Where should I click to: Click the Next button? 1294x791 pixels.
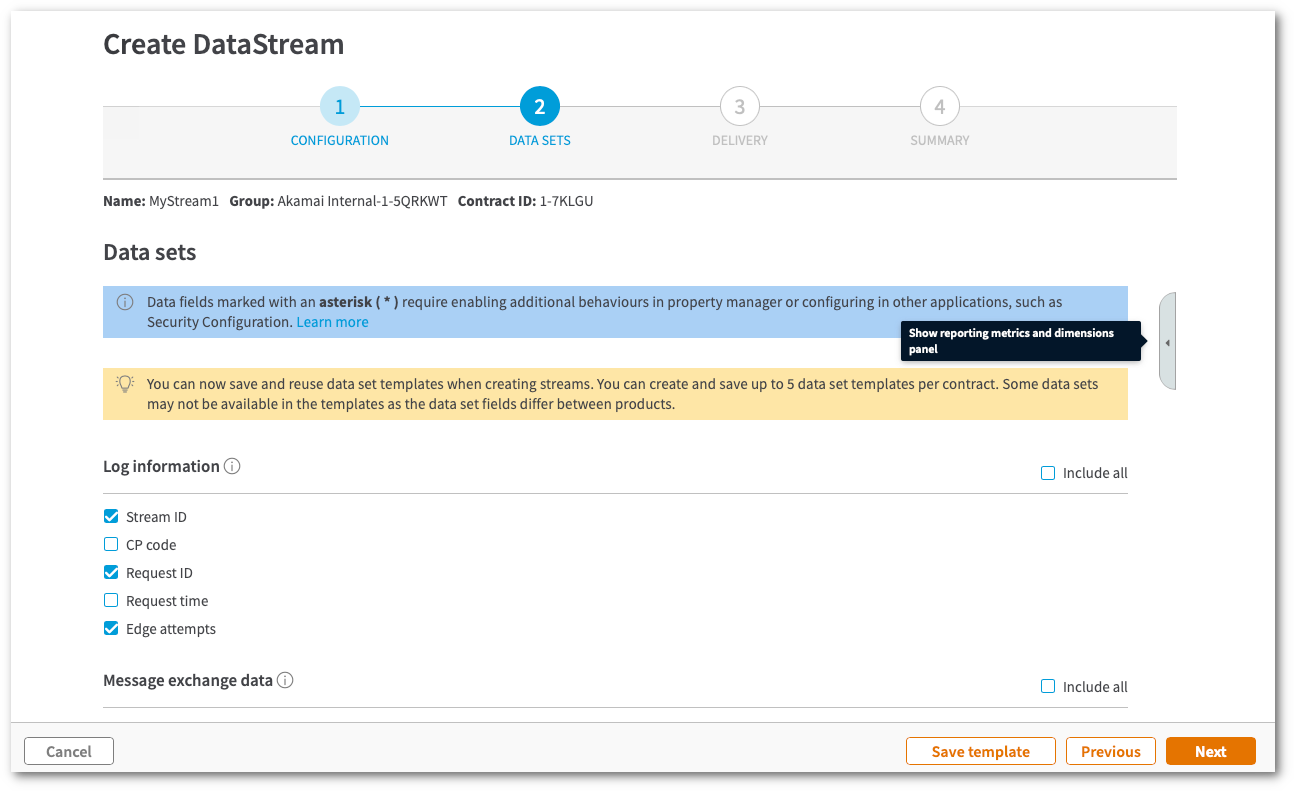(1210, 751)
